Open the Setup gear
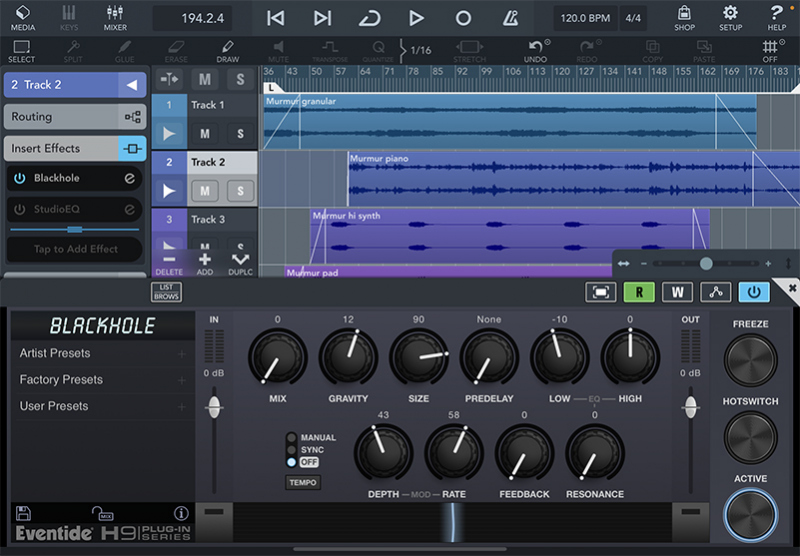 (730, 17)
